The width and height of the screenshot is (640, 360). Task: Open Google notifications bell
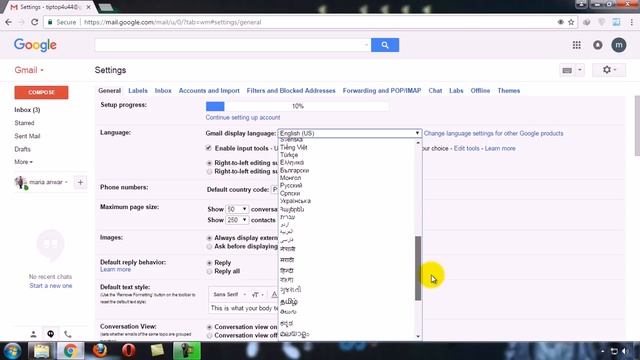pos(598,45)
